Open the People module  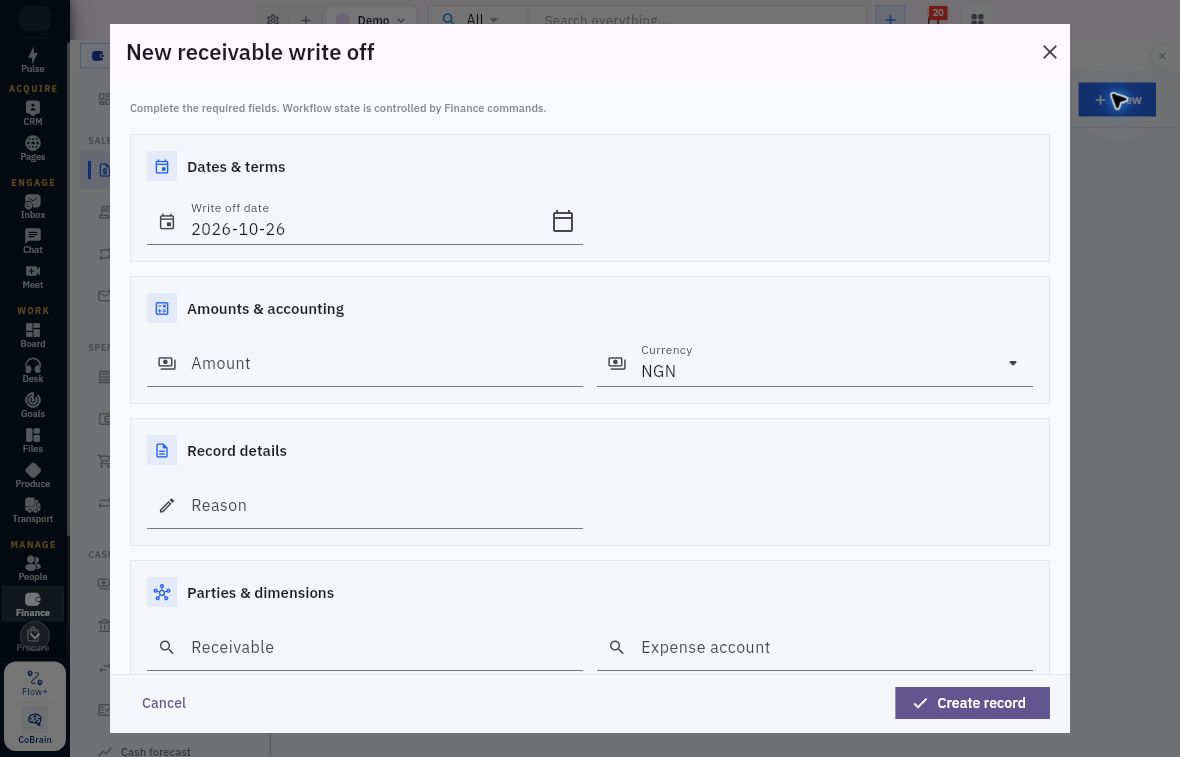click(x=32, y=569)
